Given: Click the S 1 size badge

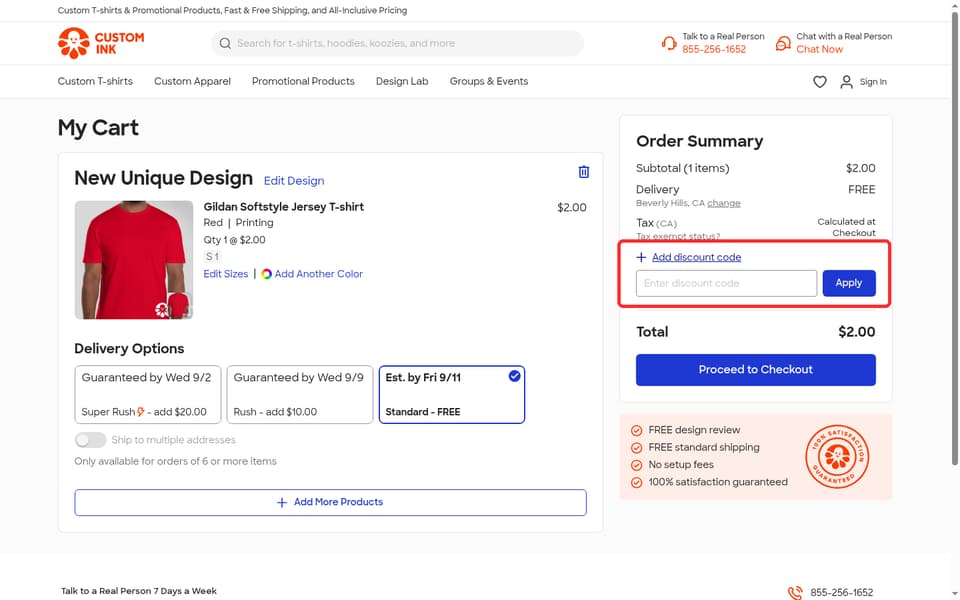Looking at the screenshot, I should pos(212,257).
